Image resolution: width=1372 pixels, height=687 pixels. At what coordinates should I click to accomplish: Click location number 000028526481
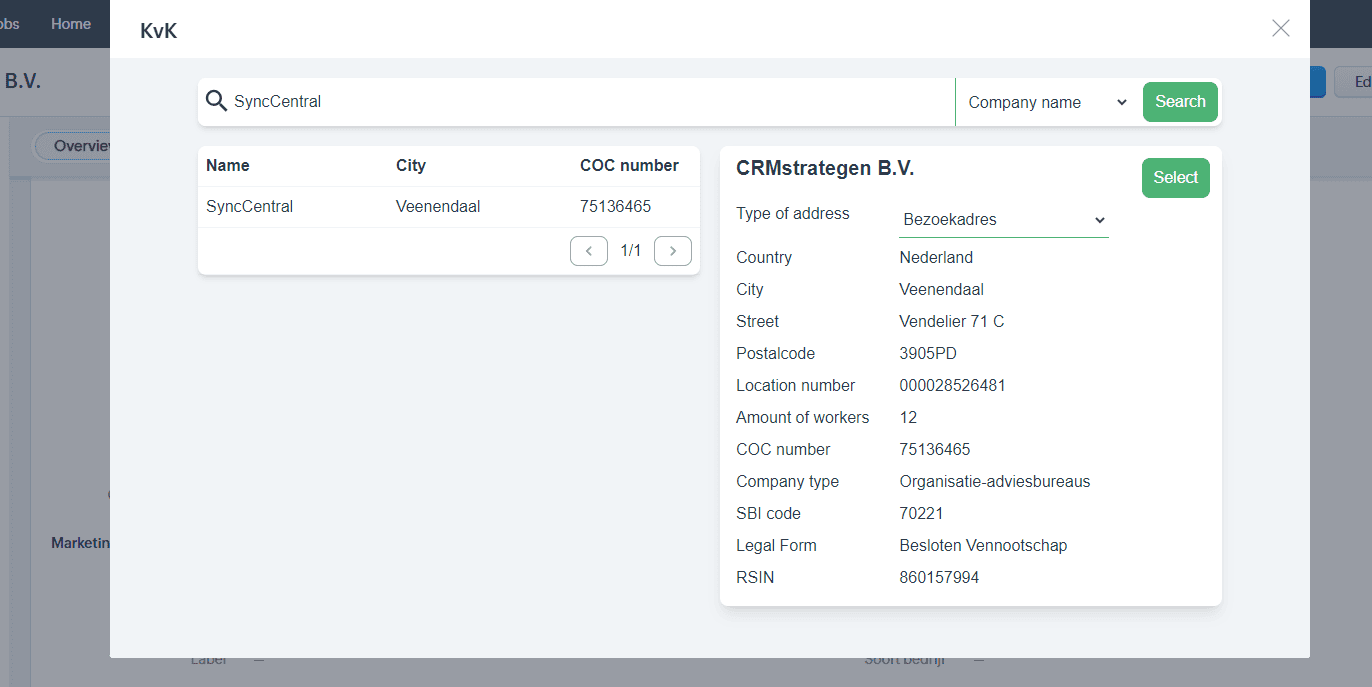point(953,385)
